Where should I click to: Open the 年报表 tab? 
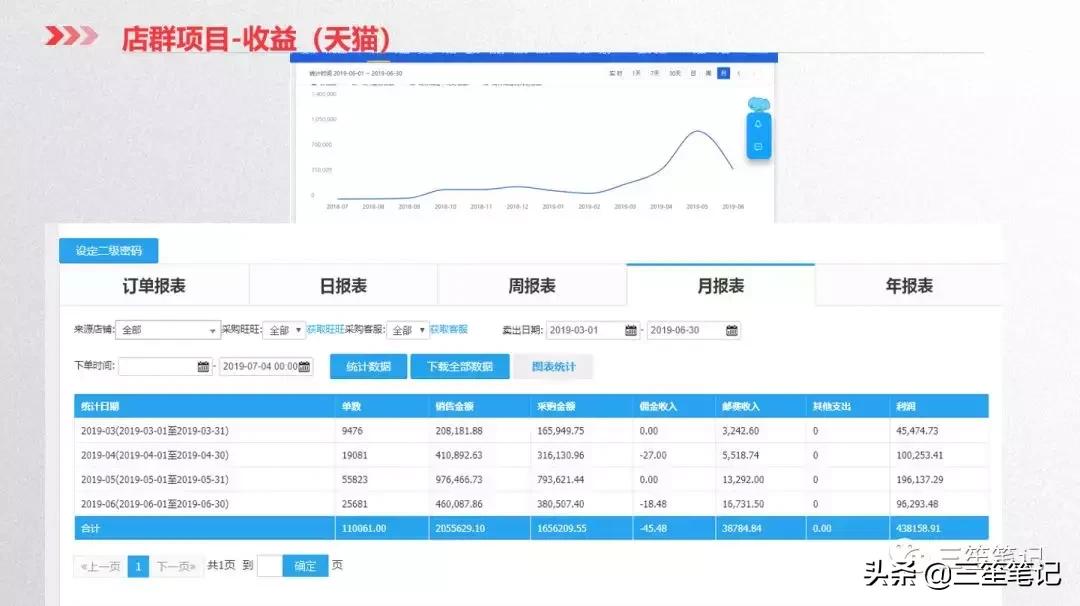coord(910,286)
